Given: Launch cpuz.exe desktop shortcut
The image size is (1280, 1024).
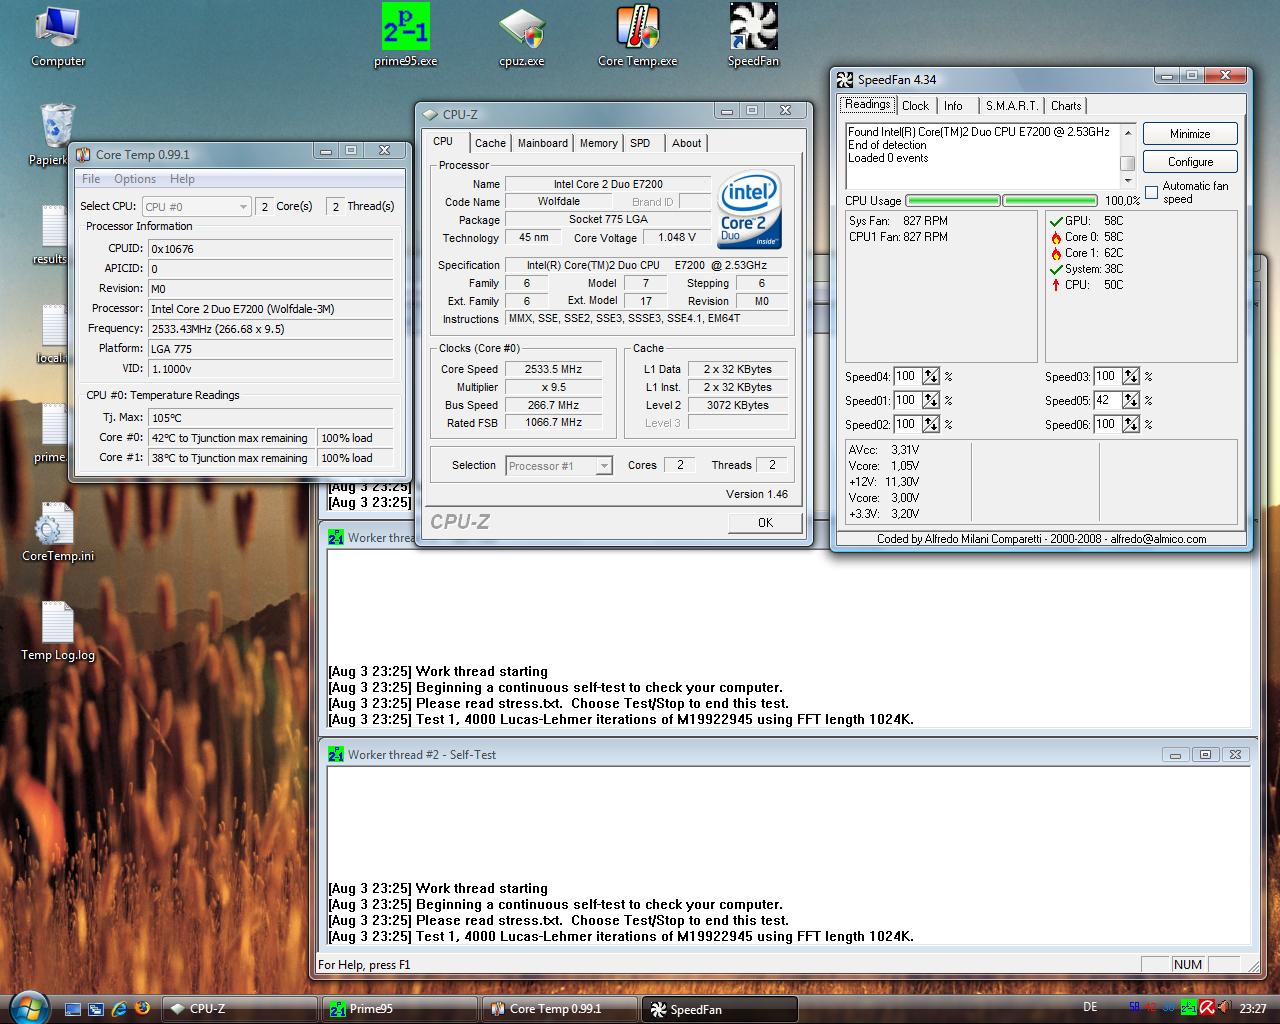Looking at the screenshot, I should pyautogui.click(x=521, y=36).
